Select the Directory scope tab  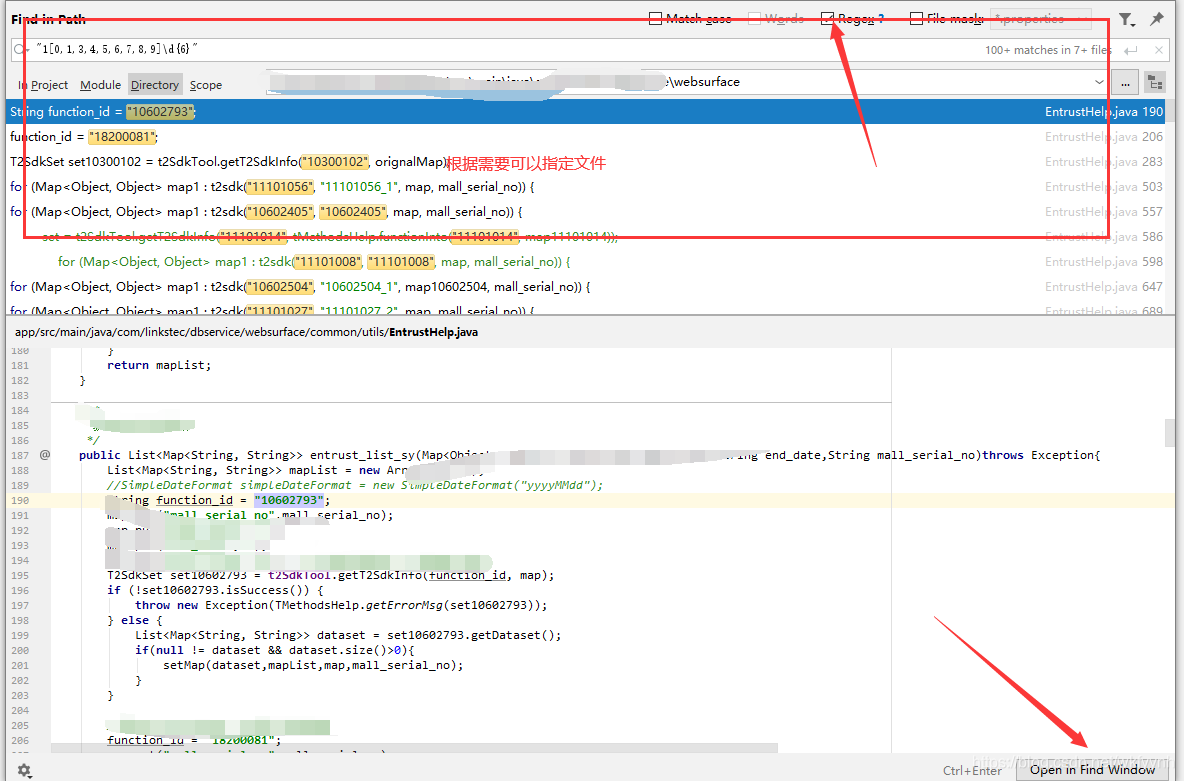tap(155, 85)
